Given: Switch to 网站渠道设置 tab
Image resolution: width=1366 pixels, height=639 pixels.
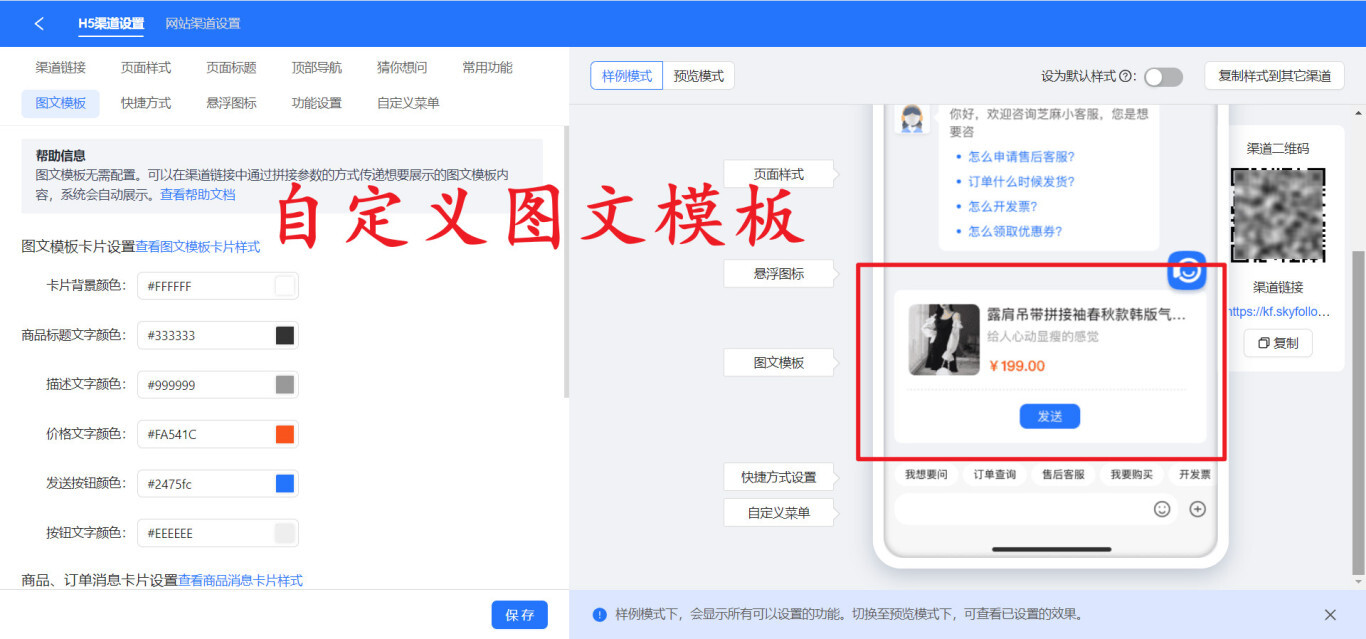Looking at the screenshot, I should click(203, 23).
